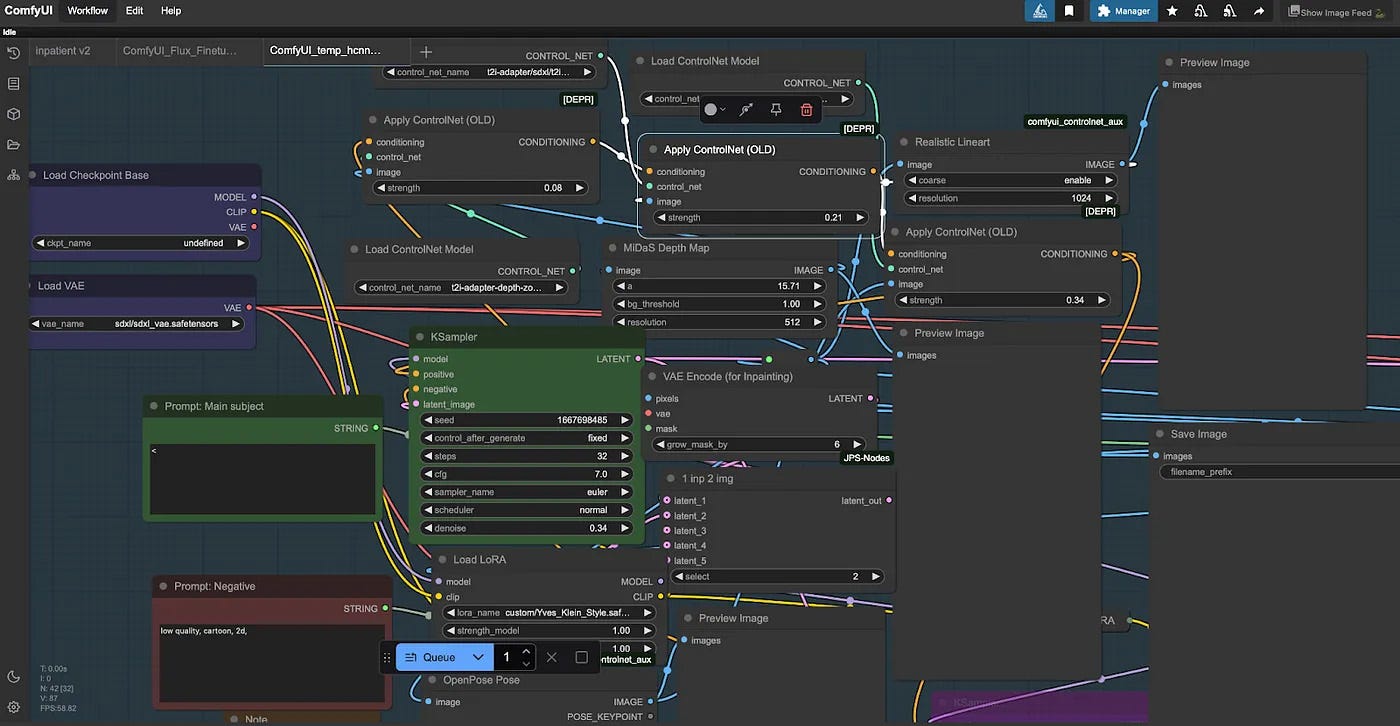The image size is (1400, 726).
Task: Open lora_name dropdown in Load LoRA
Action: click(x=549, y=613)
